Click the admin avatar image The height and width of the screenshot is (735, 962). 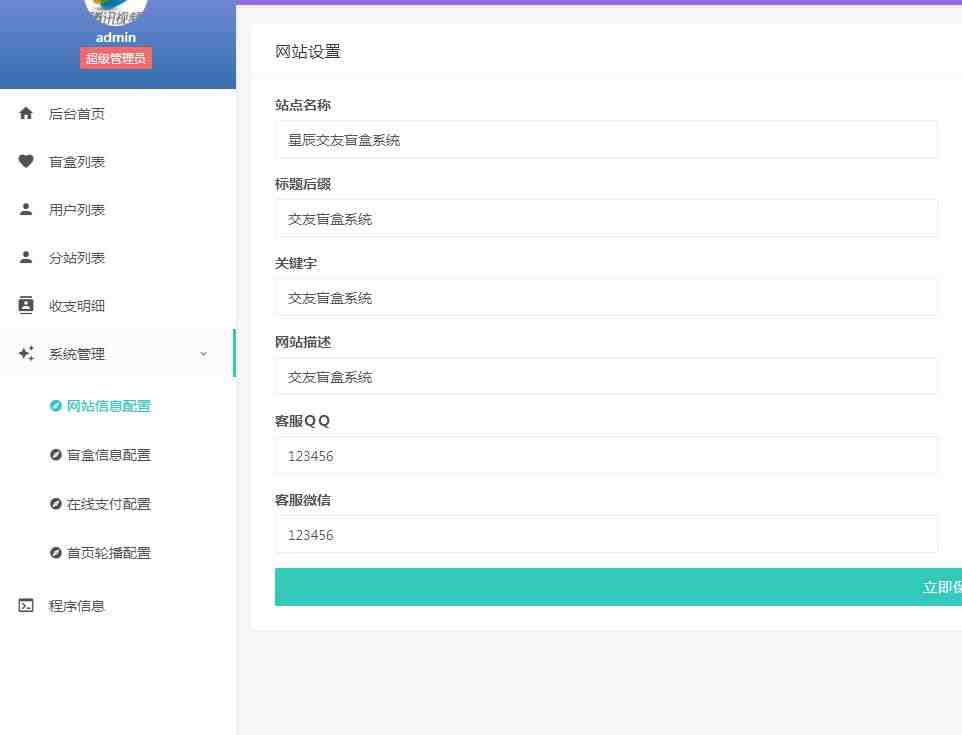tap(115, 8)
